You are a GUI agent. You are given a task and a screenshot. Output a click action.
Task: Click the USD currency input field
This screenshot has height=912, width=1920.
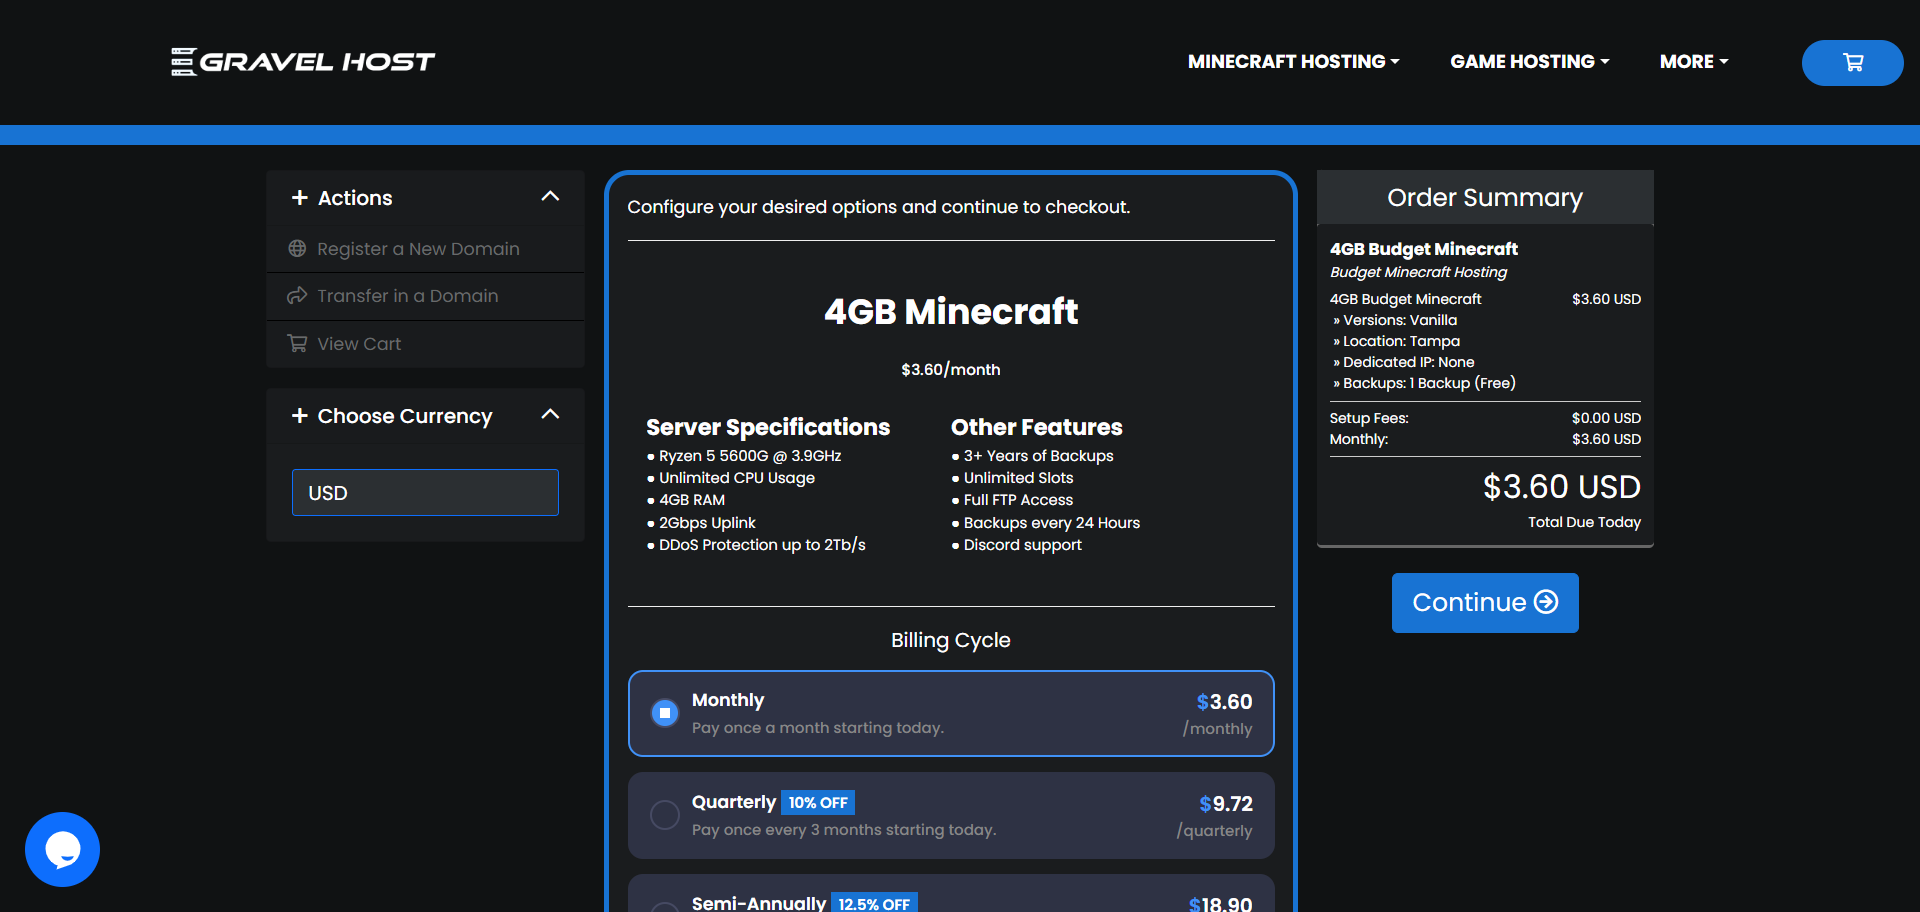424,492
